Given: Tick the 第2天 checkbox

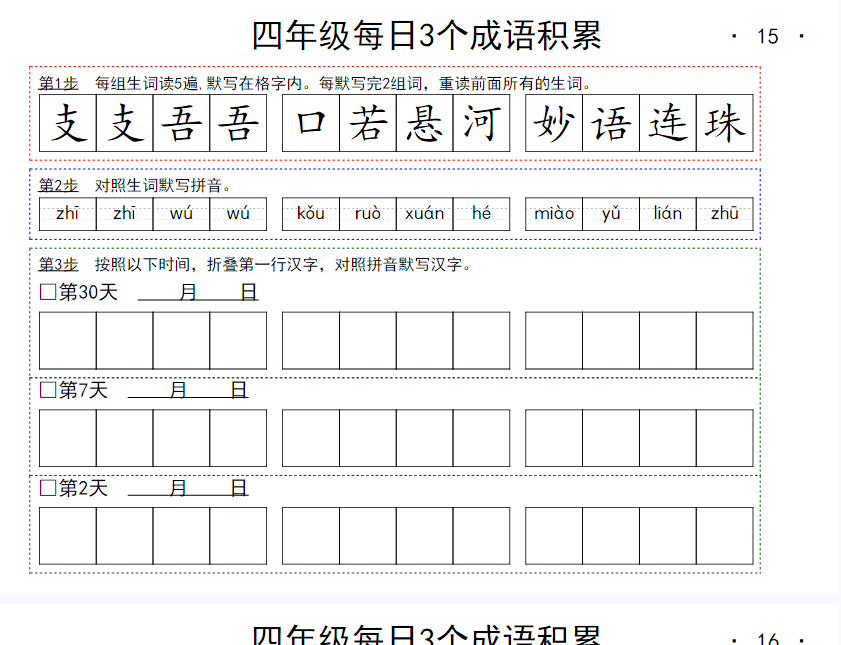Looking at the screenshot, I should pyautogui.click(x=47, y=488).
